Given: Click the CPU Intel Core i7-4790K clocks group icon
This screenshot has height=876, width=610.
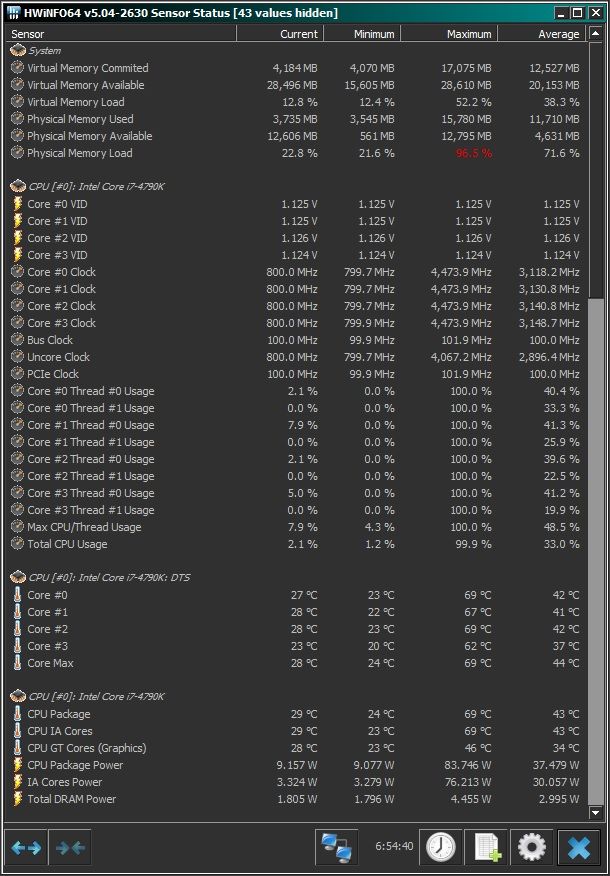Looking at the screenshot, I should click(x=18, y=187).
